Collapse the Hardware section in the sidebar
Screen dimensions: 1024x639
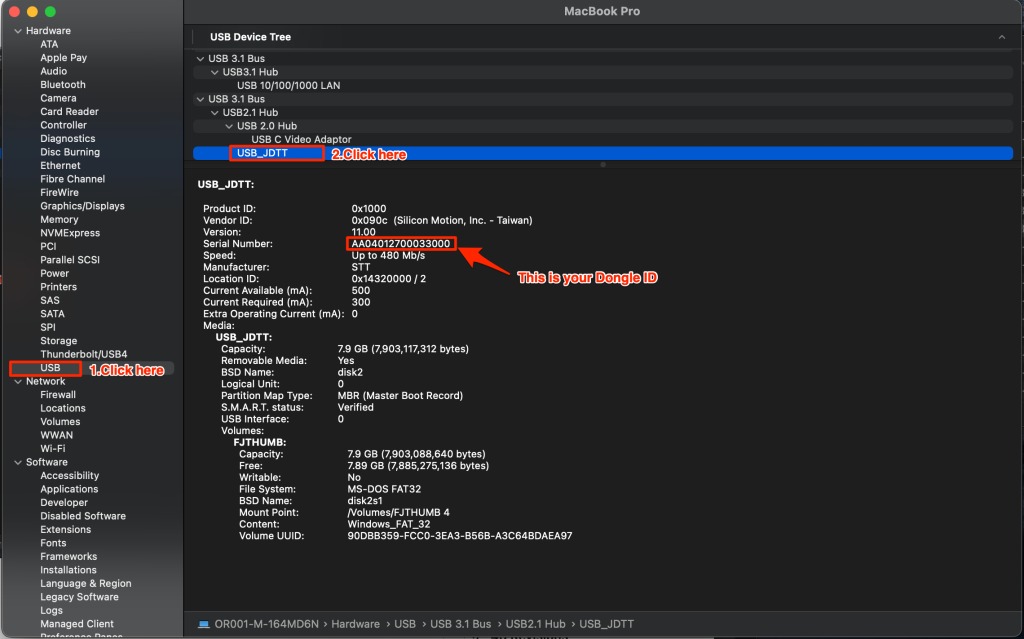[x=17, y=31]
